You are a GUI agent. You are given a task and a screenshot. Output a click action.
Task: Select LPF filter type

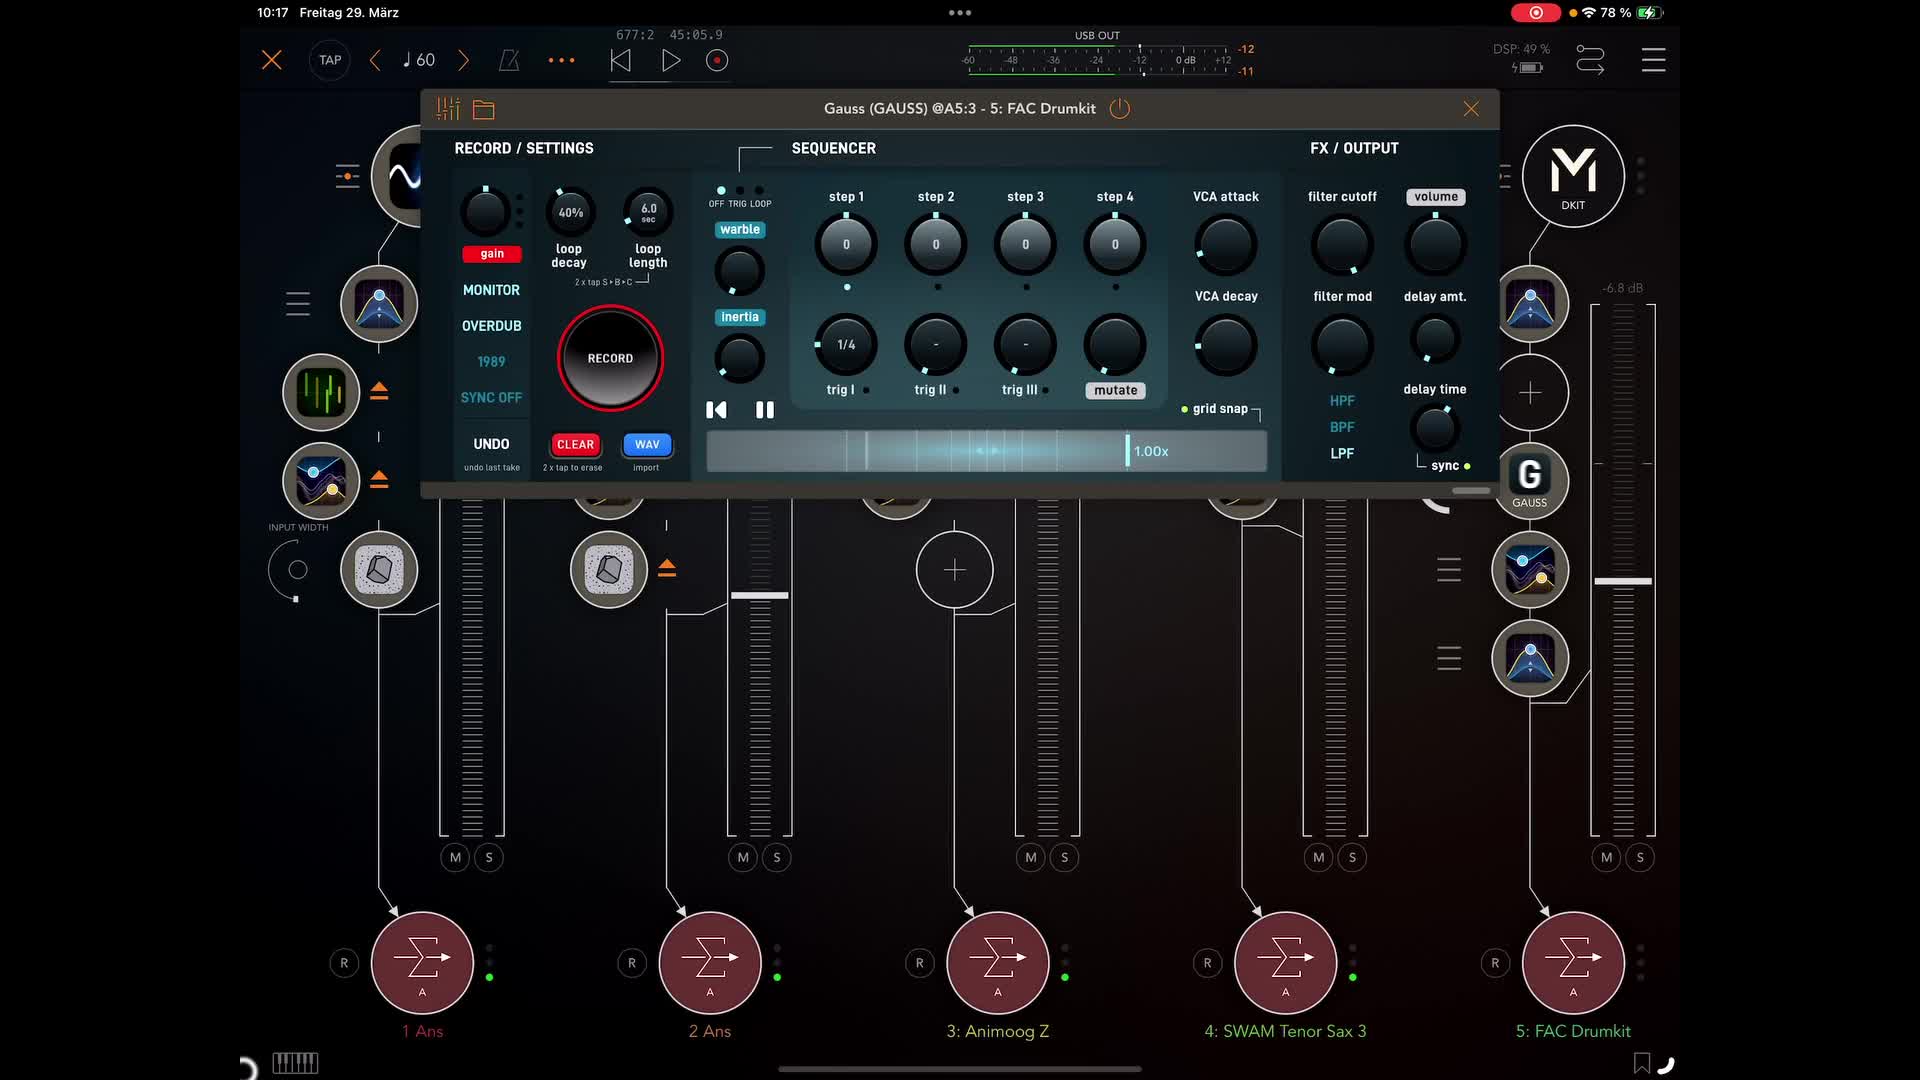tap(1342, 453)
